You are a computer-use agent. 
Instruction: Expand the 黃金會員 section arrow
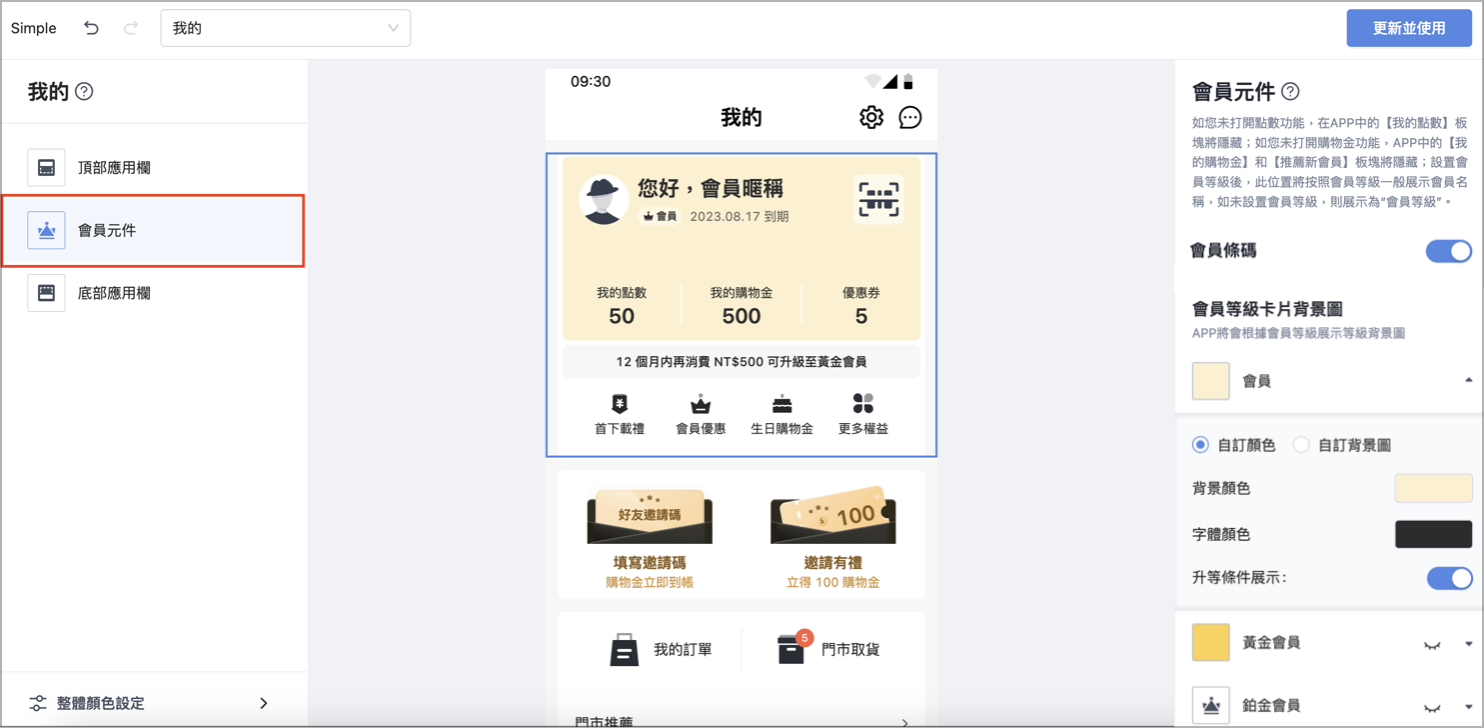tap(1468, 643)
